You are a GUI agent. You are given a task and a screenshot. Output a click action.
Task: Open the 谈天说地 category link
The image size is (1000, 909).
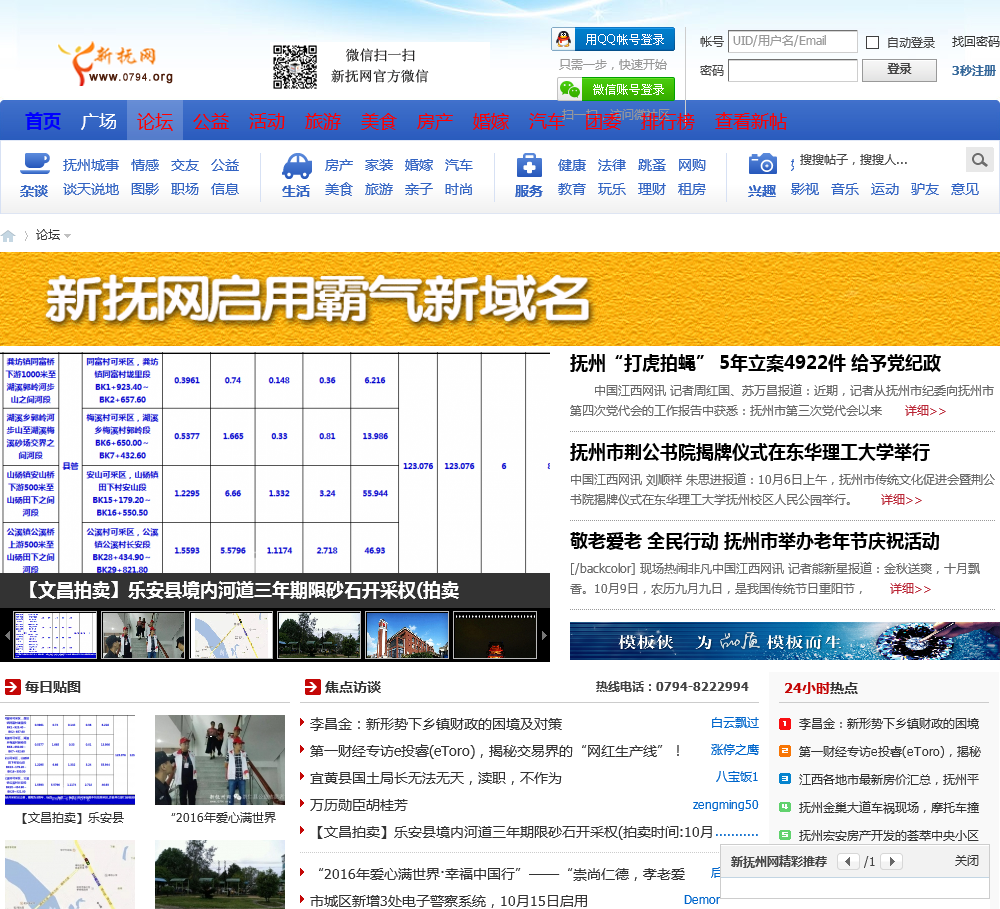(91, 189)
